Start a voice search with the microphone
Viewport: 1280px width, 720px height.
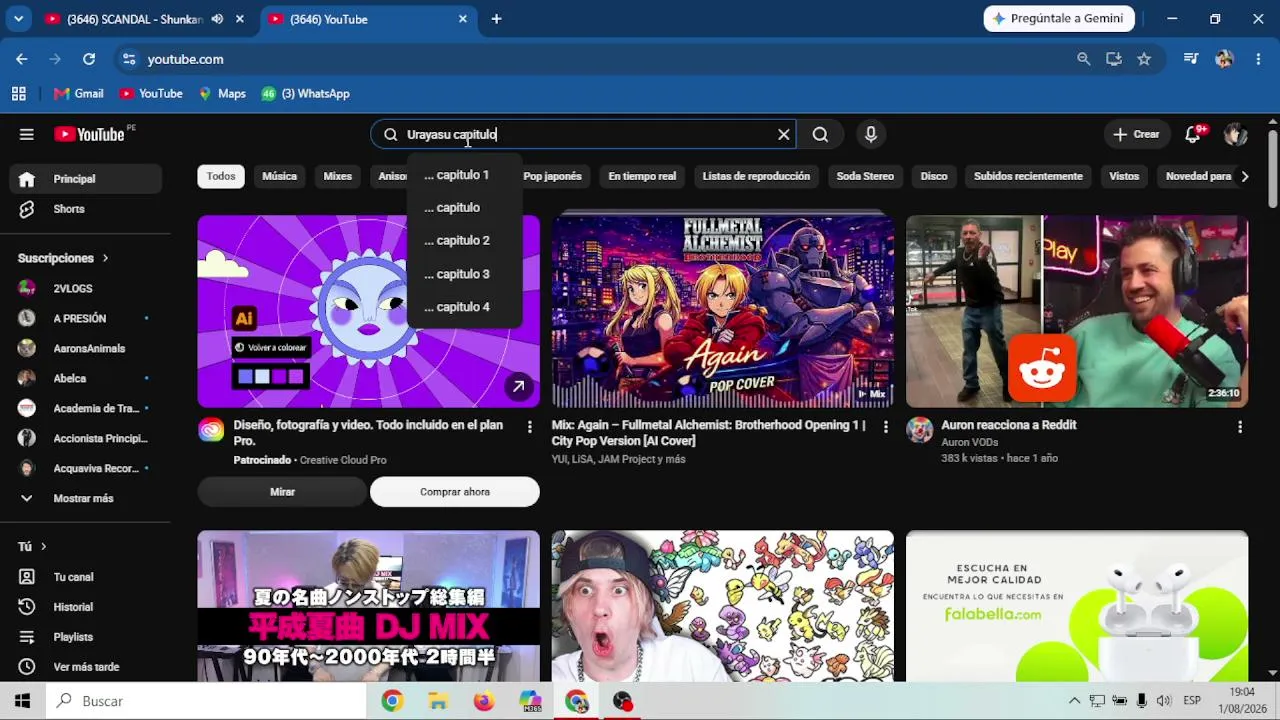(x=871, y=134)
